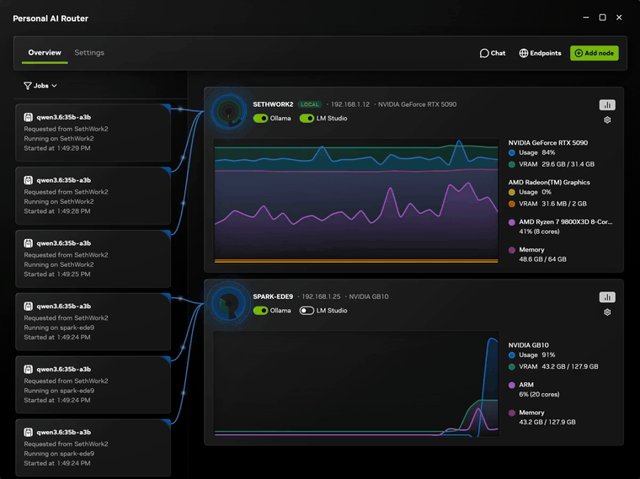Click SETHWORK2 Memory legend dot
The image size is (640, 479).
pyautogui.click(x=512, y=250)
